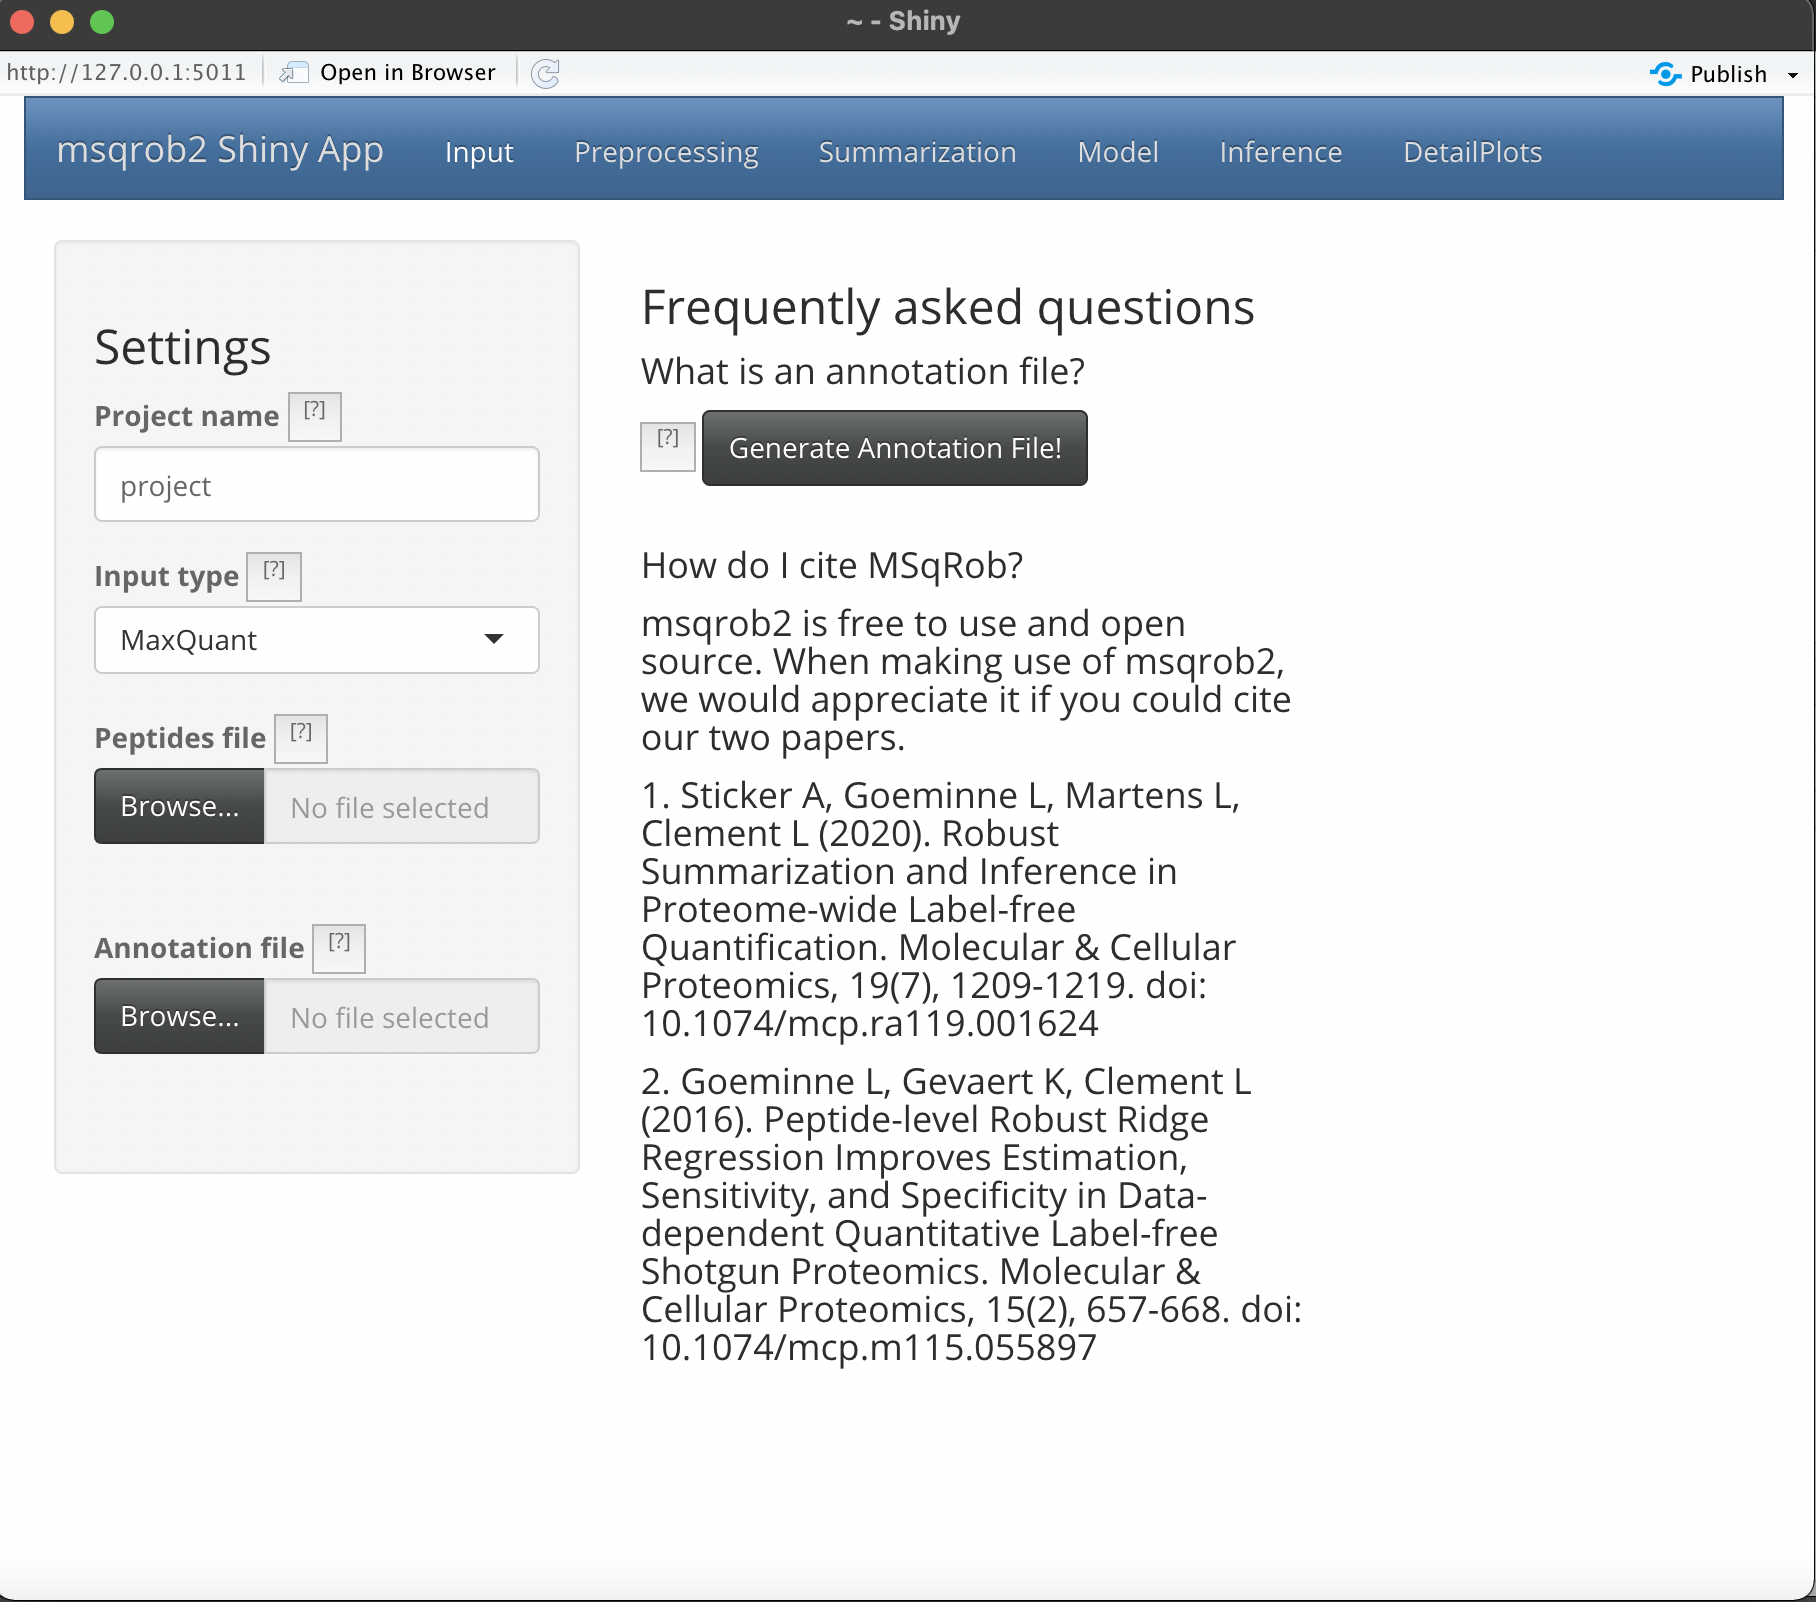Select the Inference tab
This screenshot has width=1816, height=1602.
1280,152
